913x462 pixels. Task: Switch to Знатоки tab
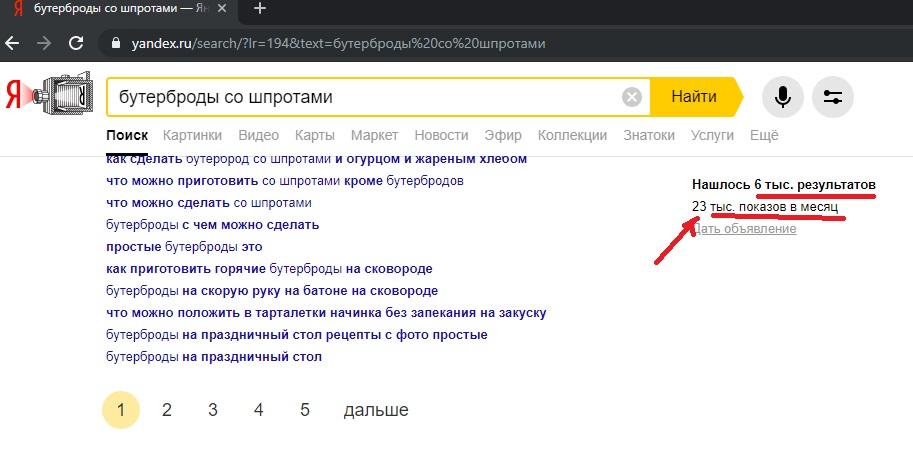pos(649,135)
